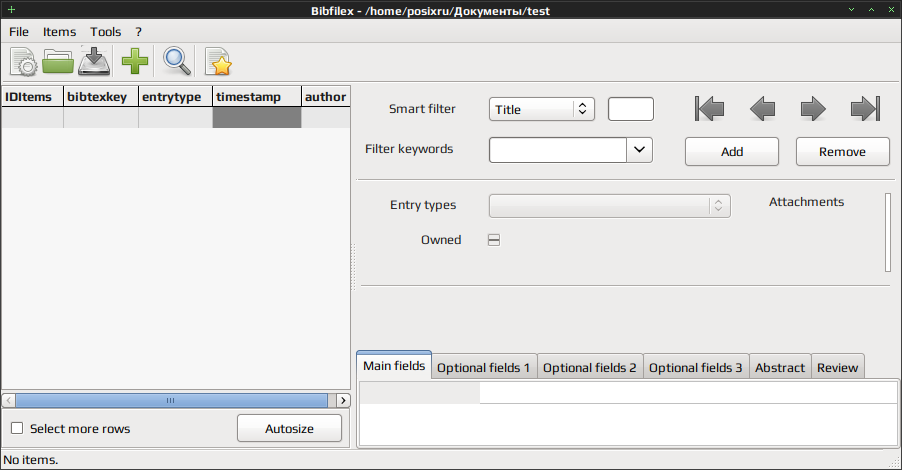Switch to the Optional fields 3 tab

[x=695, y=367]
